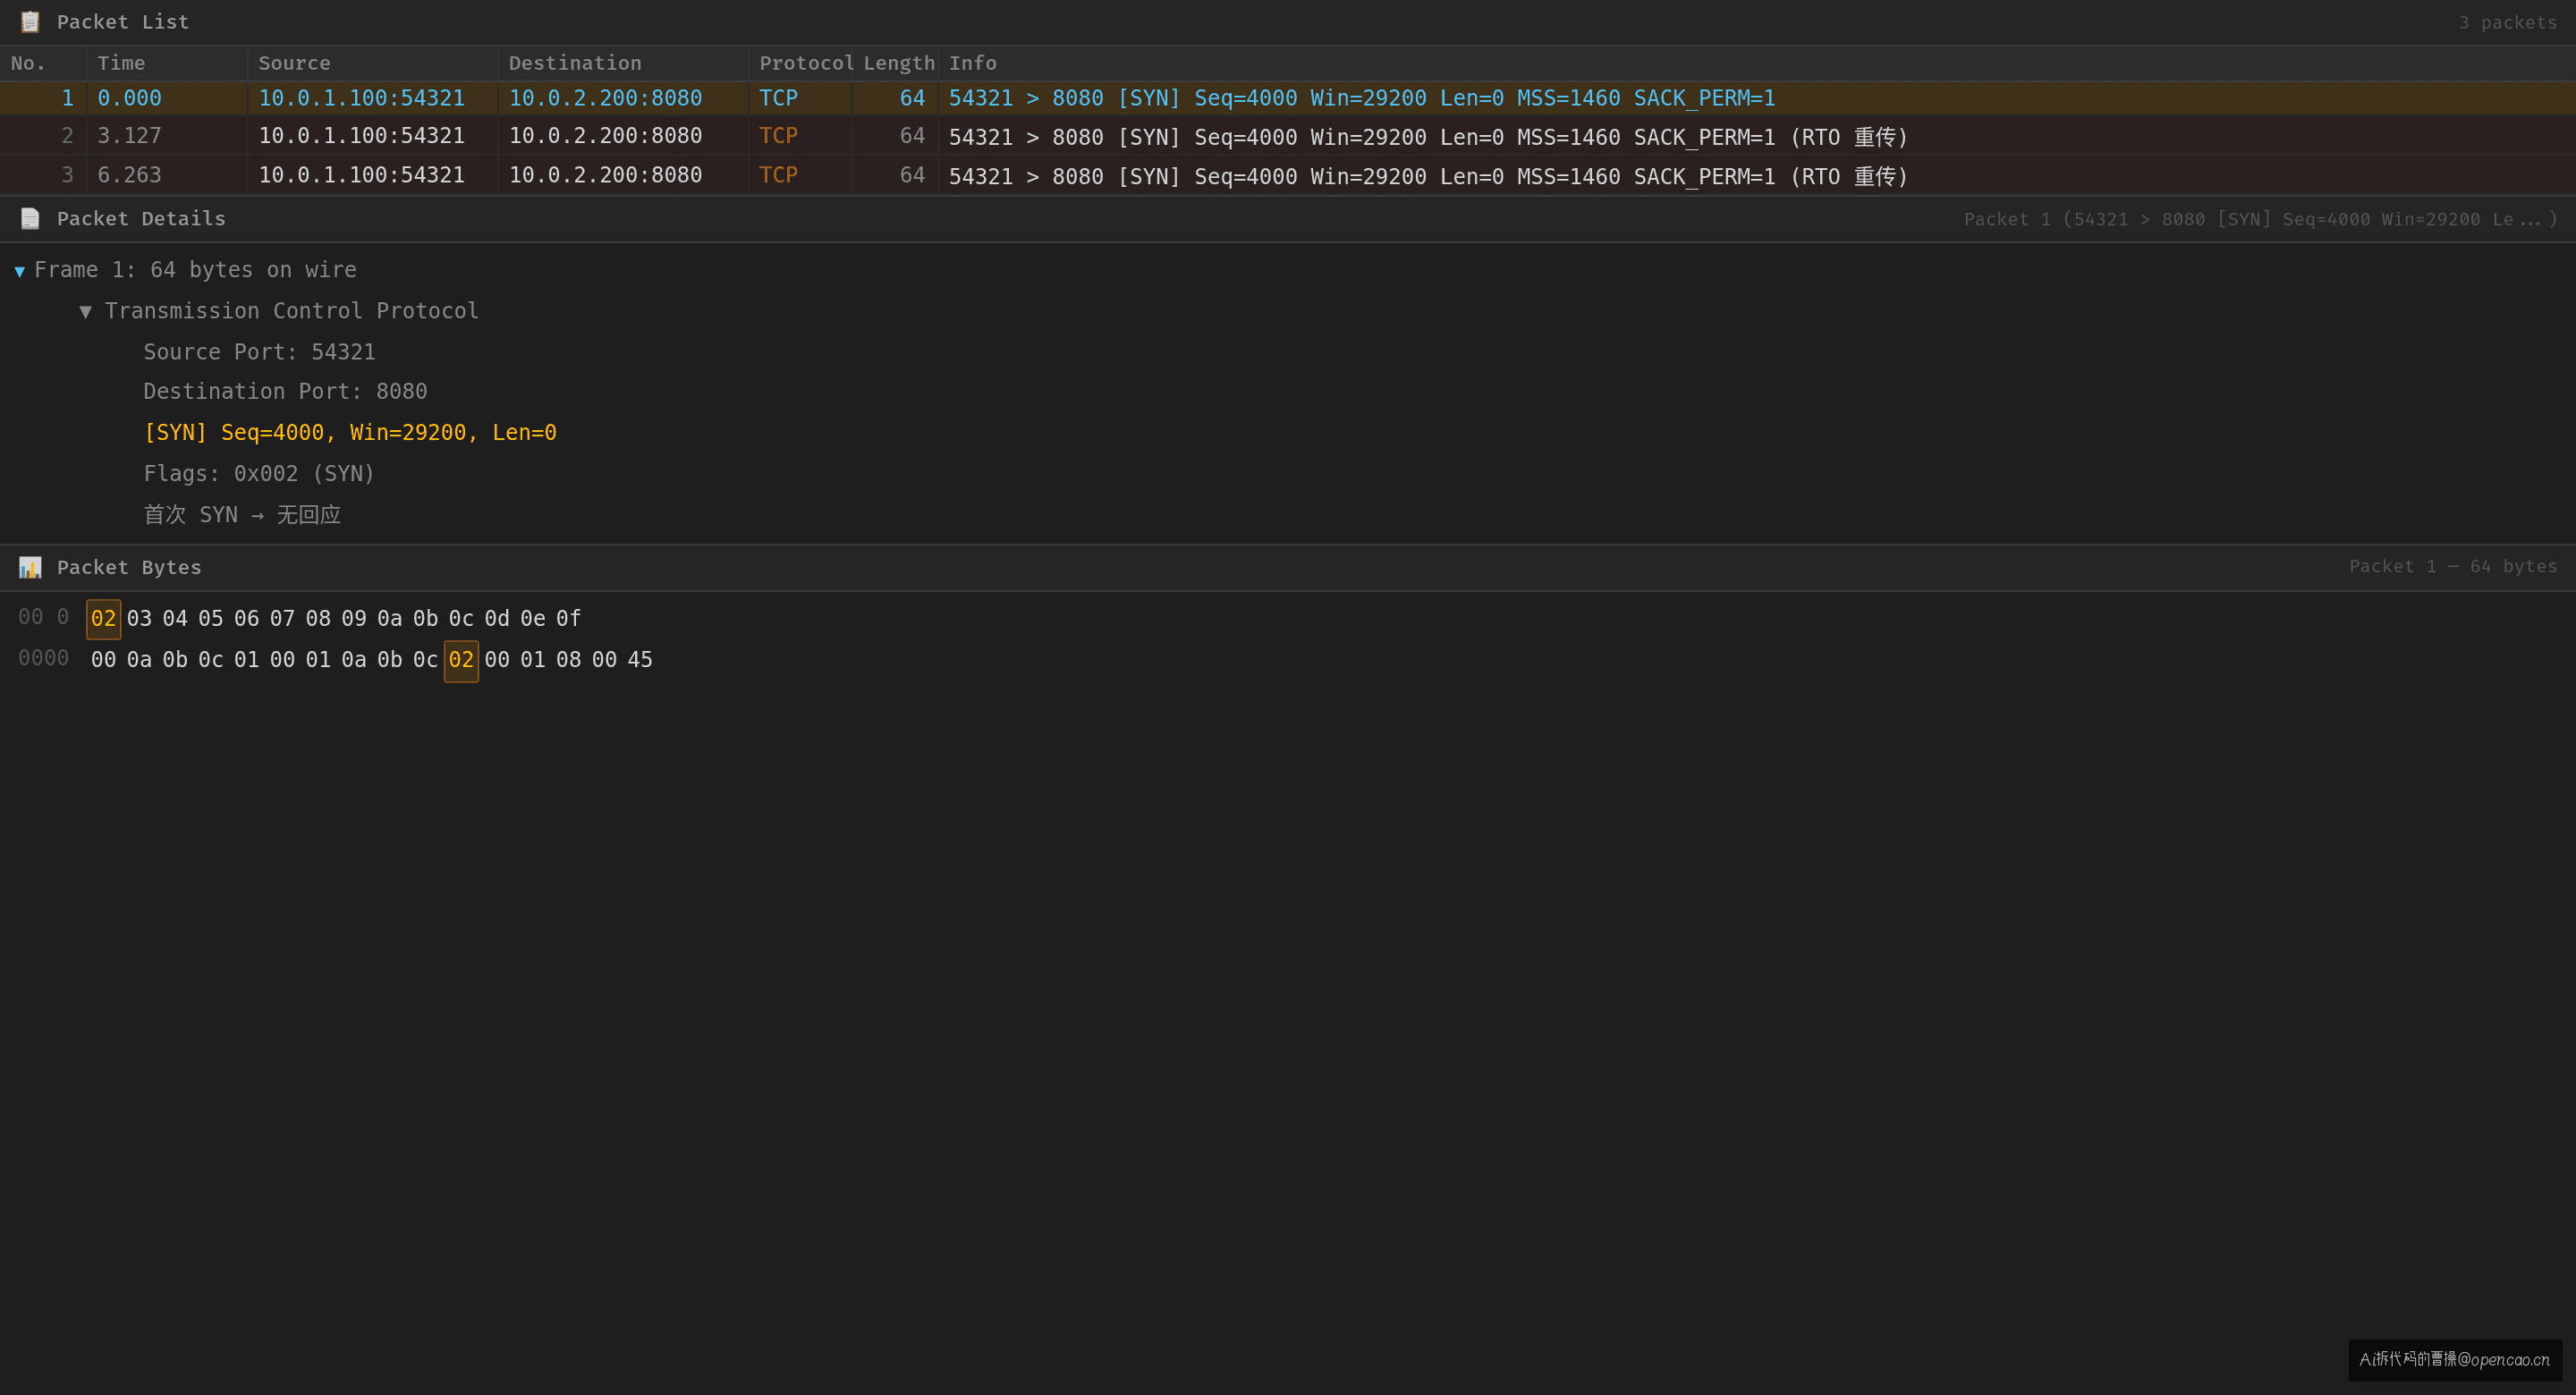Select the Flags: 0x002 (SYN) line
This screenshot has height=1395, width=2576.
(x=259, y=473)
